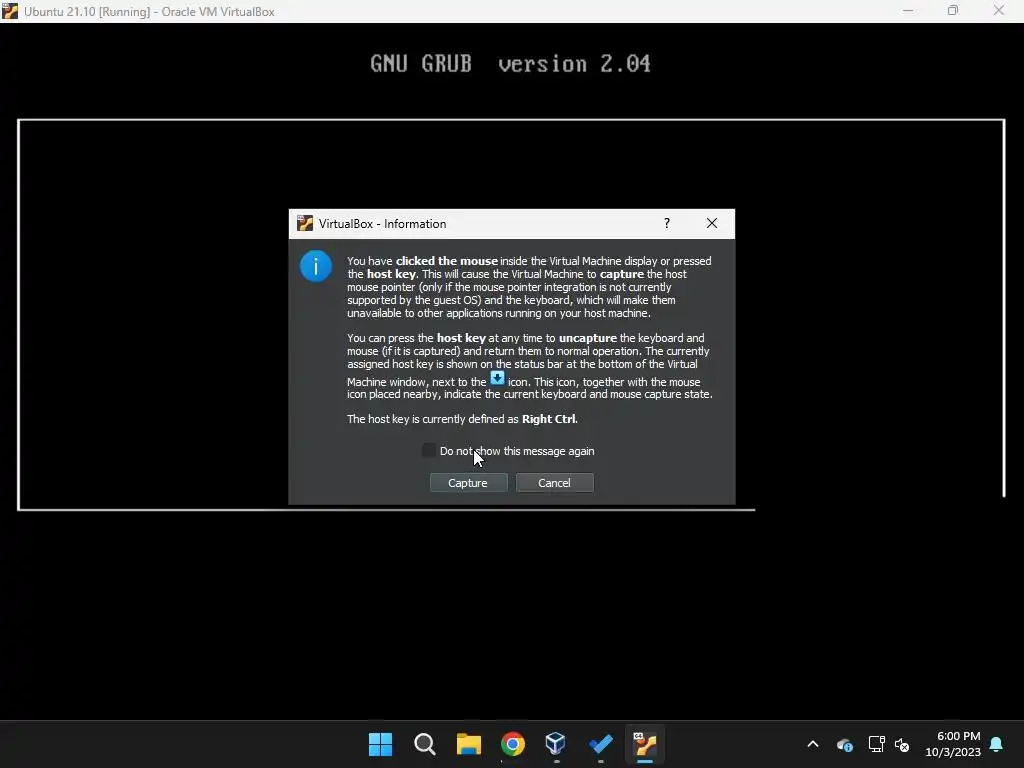Open the dialog help question mark

point(667,223)
